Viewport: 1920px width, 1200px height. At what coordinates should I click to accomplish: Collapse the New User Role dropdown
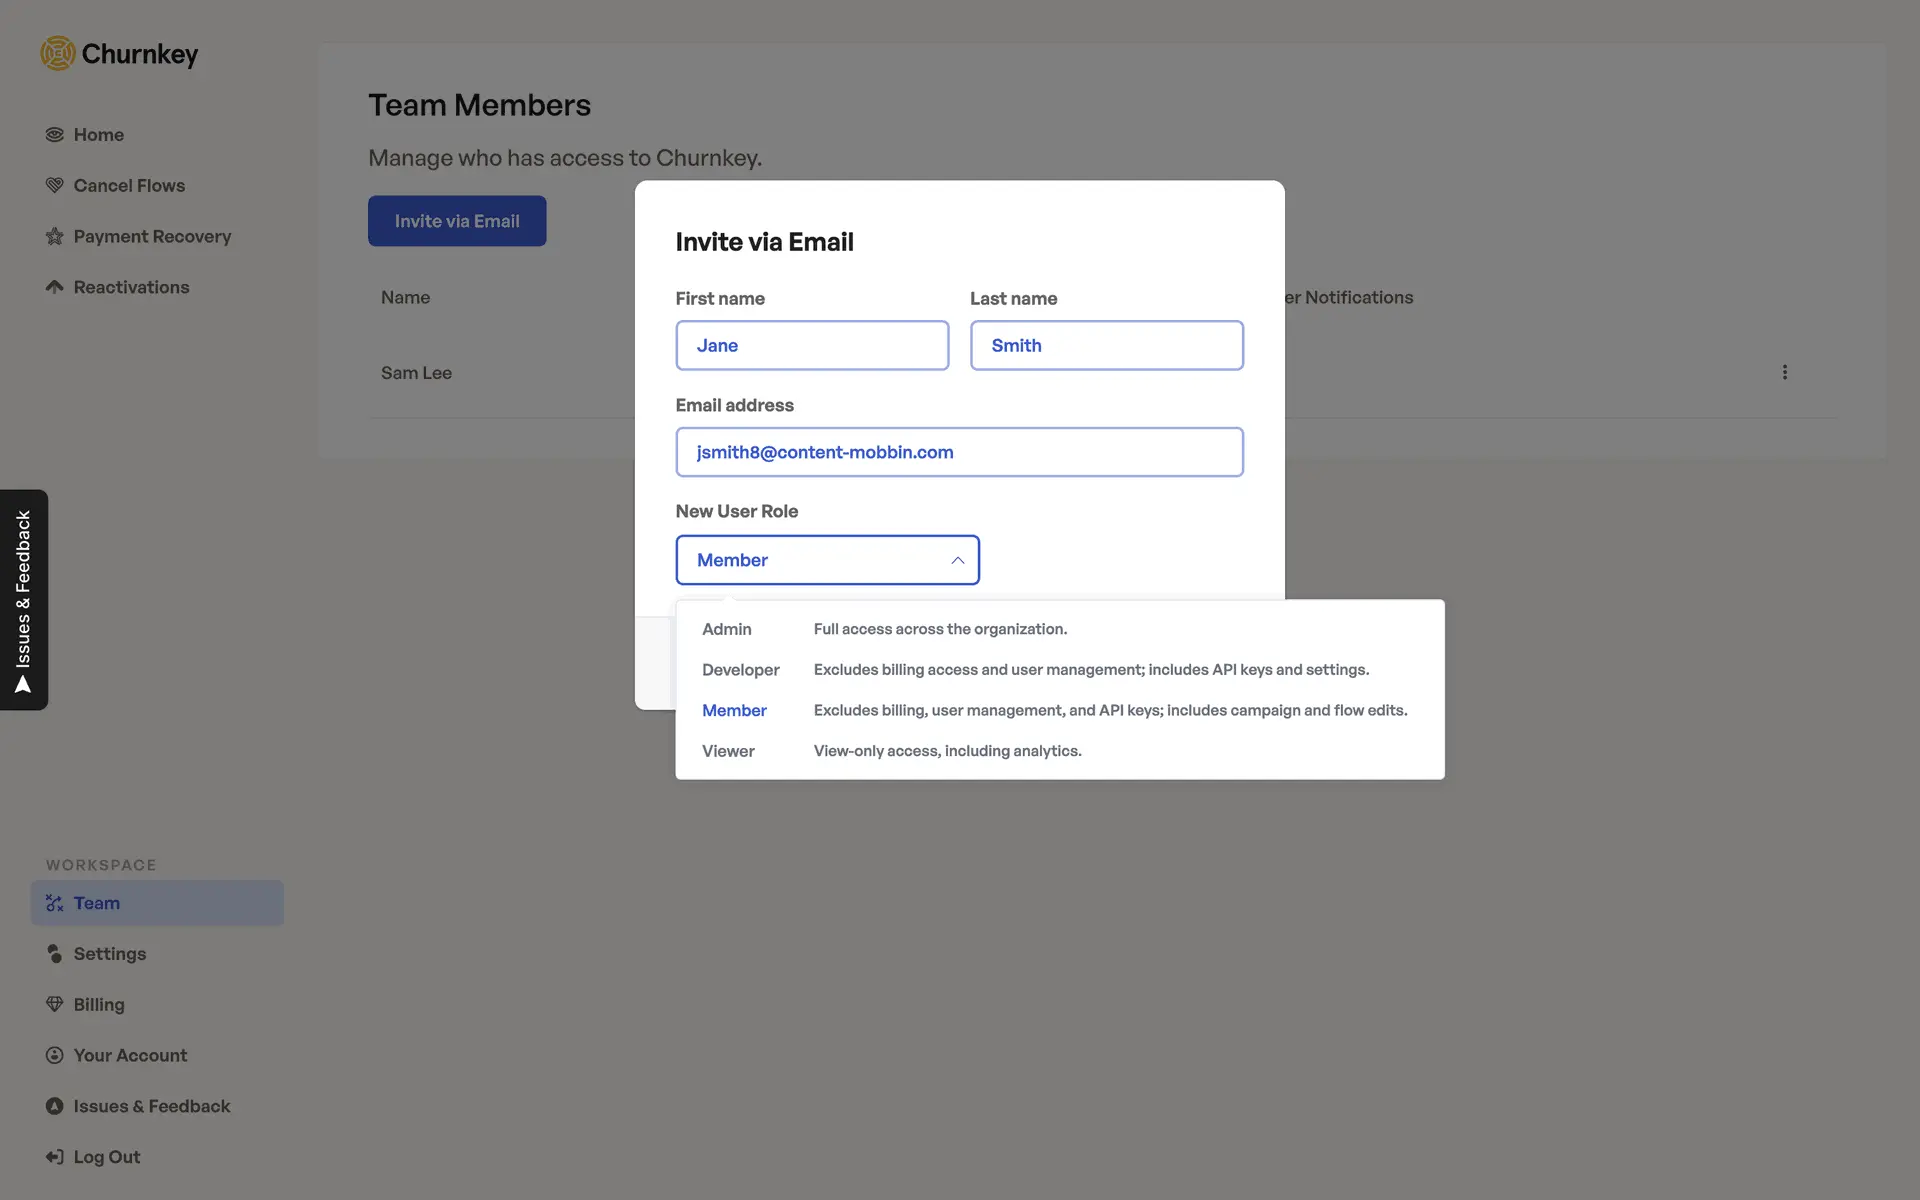point(957,560)
